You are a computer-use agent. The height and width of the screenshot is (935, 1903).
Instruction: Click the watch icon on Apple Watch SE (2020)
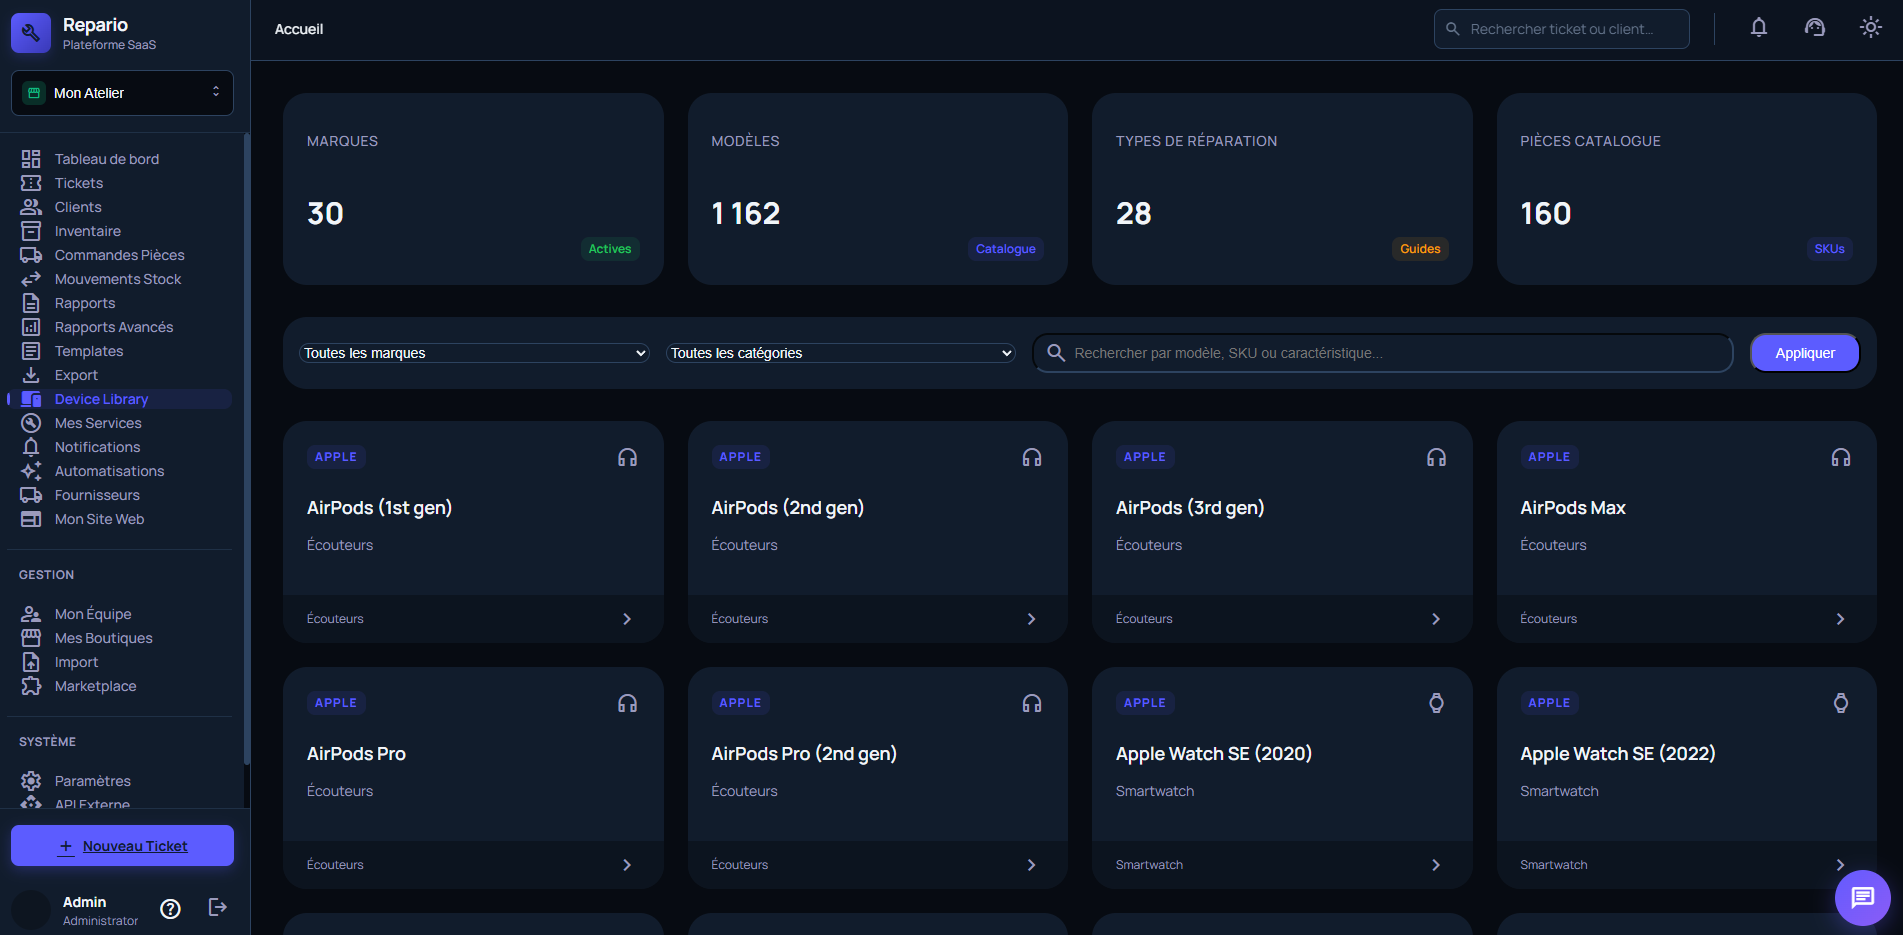[1436, 703]
